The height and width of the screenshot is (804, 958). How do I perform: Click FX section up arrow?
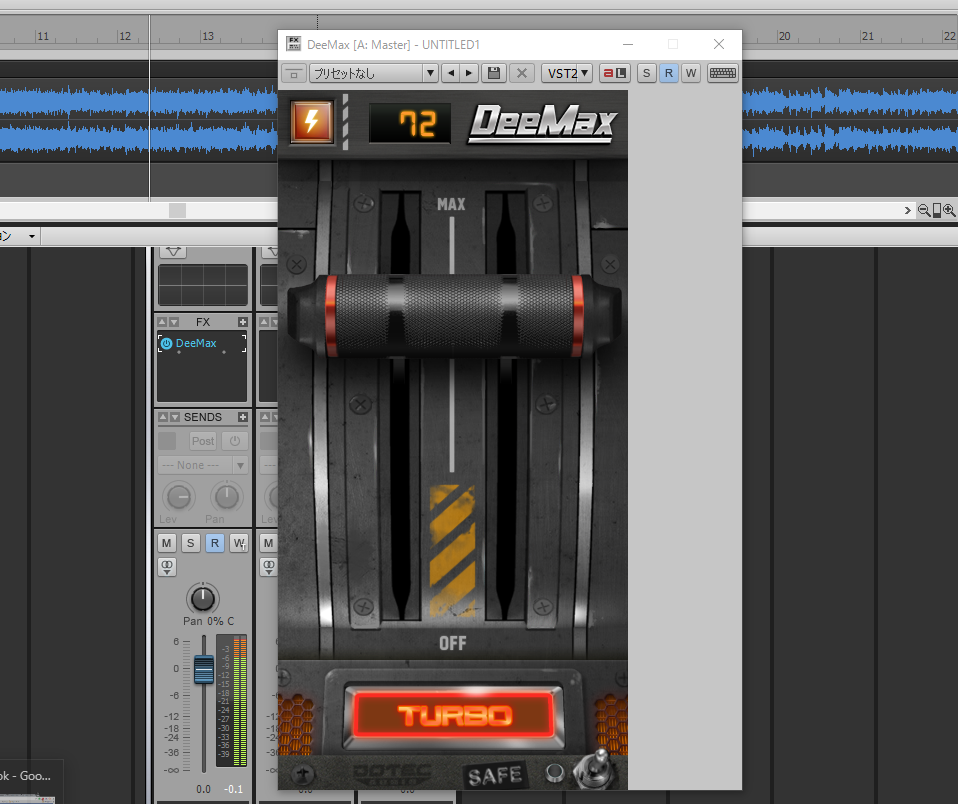click(x=162, y=322)
